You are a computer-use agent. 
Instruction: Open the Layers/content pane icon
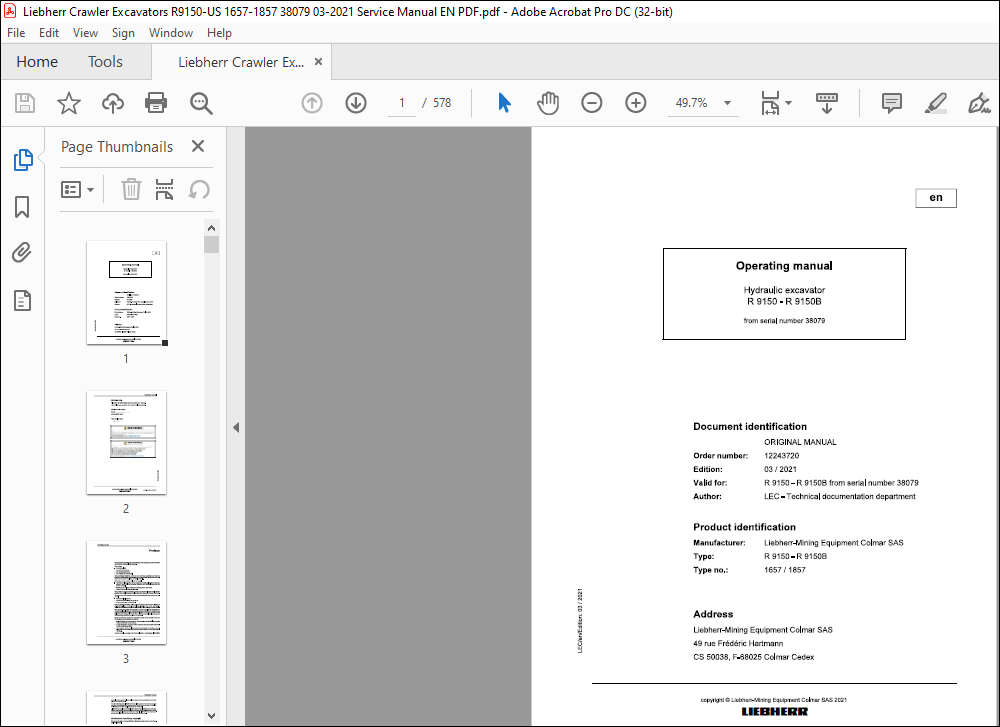[22, 300]
